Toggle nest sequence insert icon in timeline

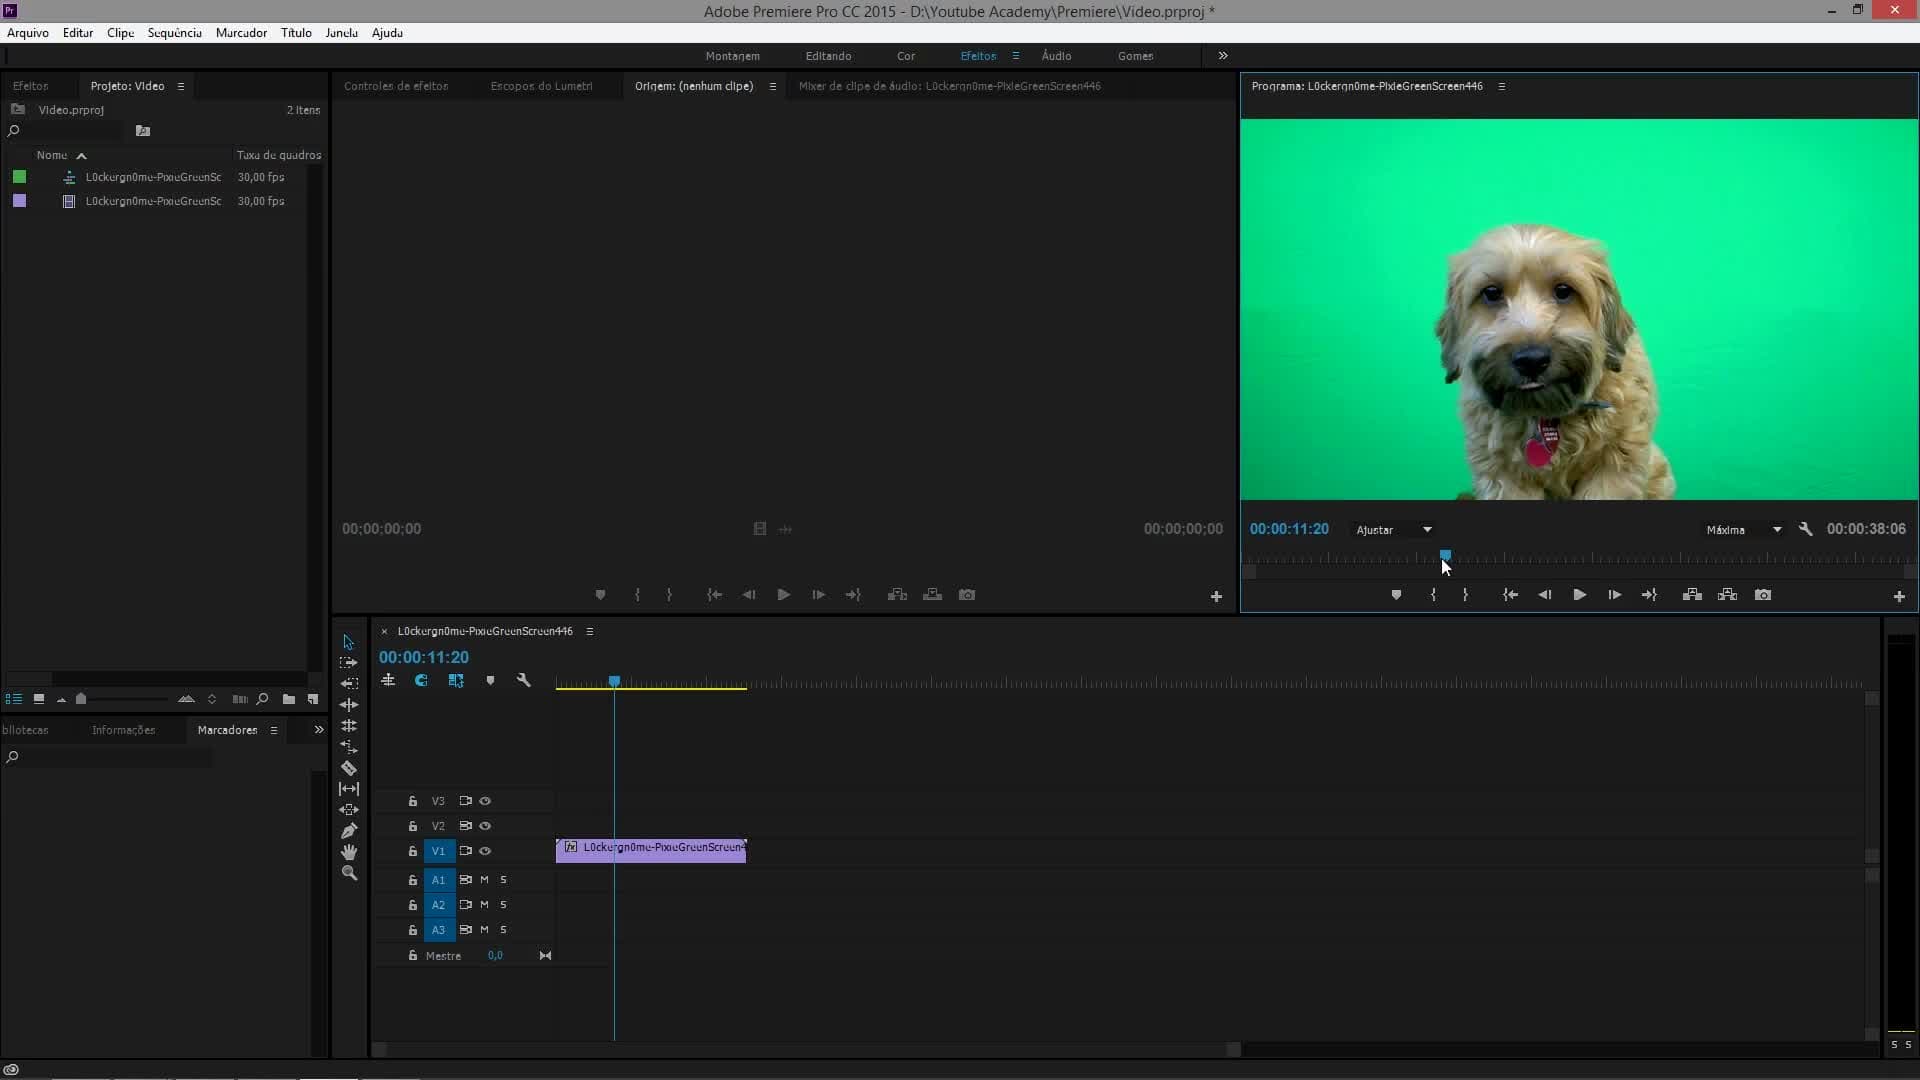click(388, 680)
